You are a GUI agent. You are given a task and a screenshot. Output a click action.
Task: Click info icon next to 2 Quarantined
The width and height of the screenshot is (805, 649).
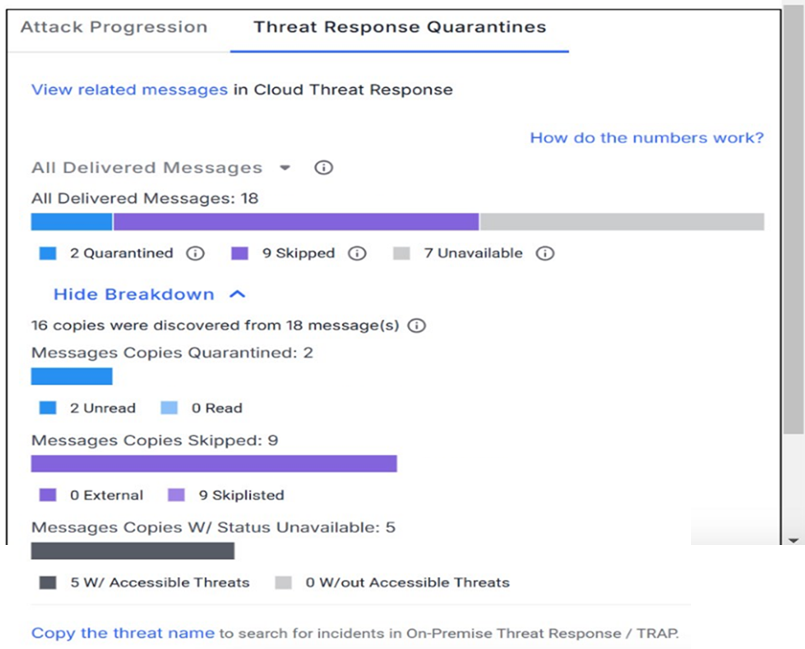[x=195, y=253]
